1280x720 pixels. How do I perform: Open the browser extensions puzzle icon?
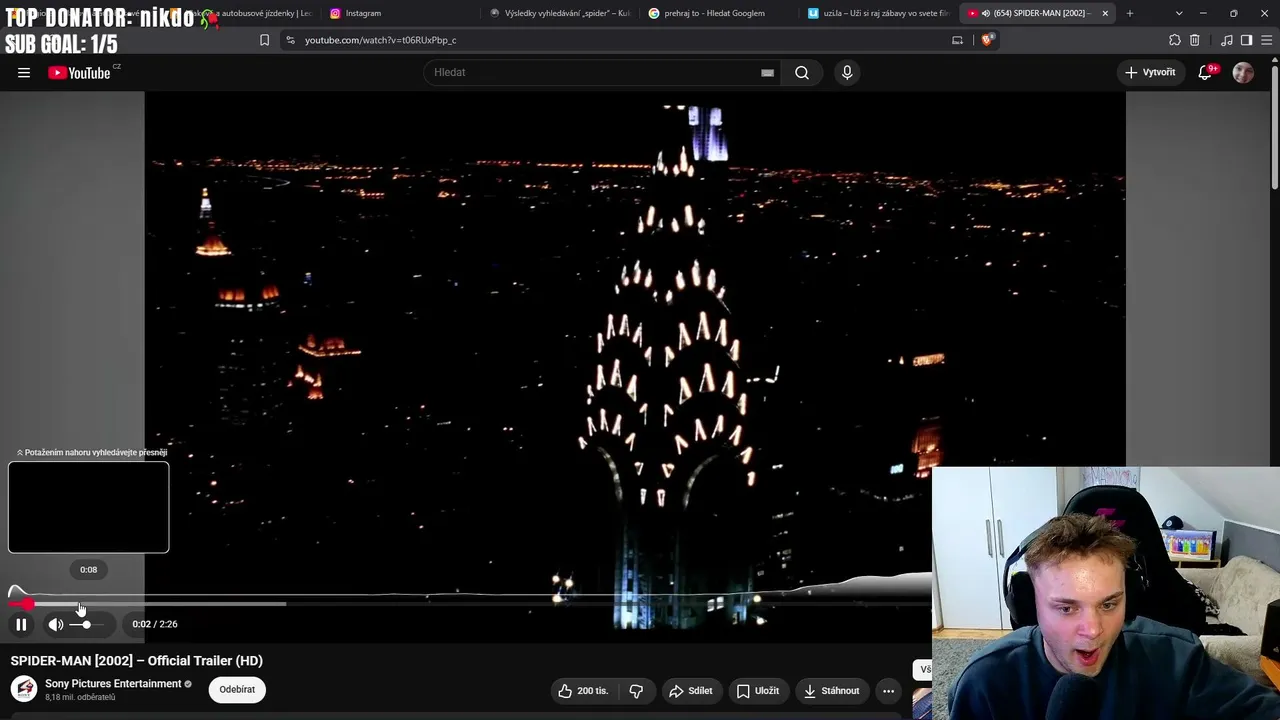tap(1175, 40)
